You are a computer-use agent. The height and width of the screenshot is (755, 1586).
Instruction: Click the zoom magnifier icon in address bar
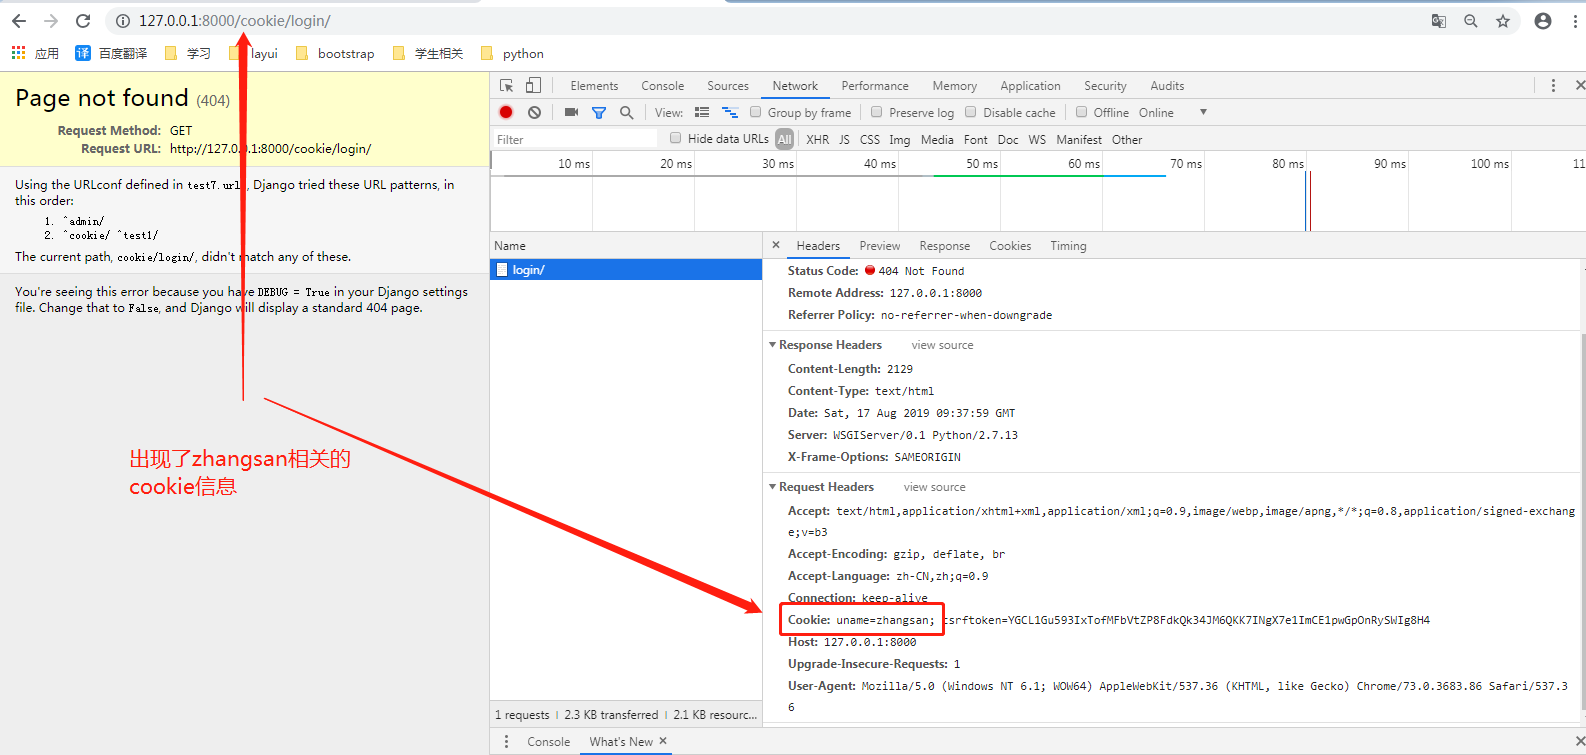(x=1471, y=21)
